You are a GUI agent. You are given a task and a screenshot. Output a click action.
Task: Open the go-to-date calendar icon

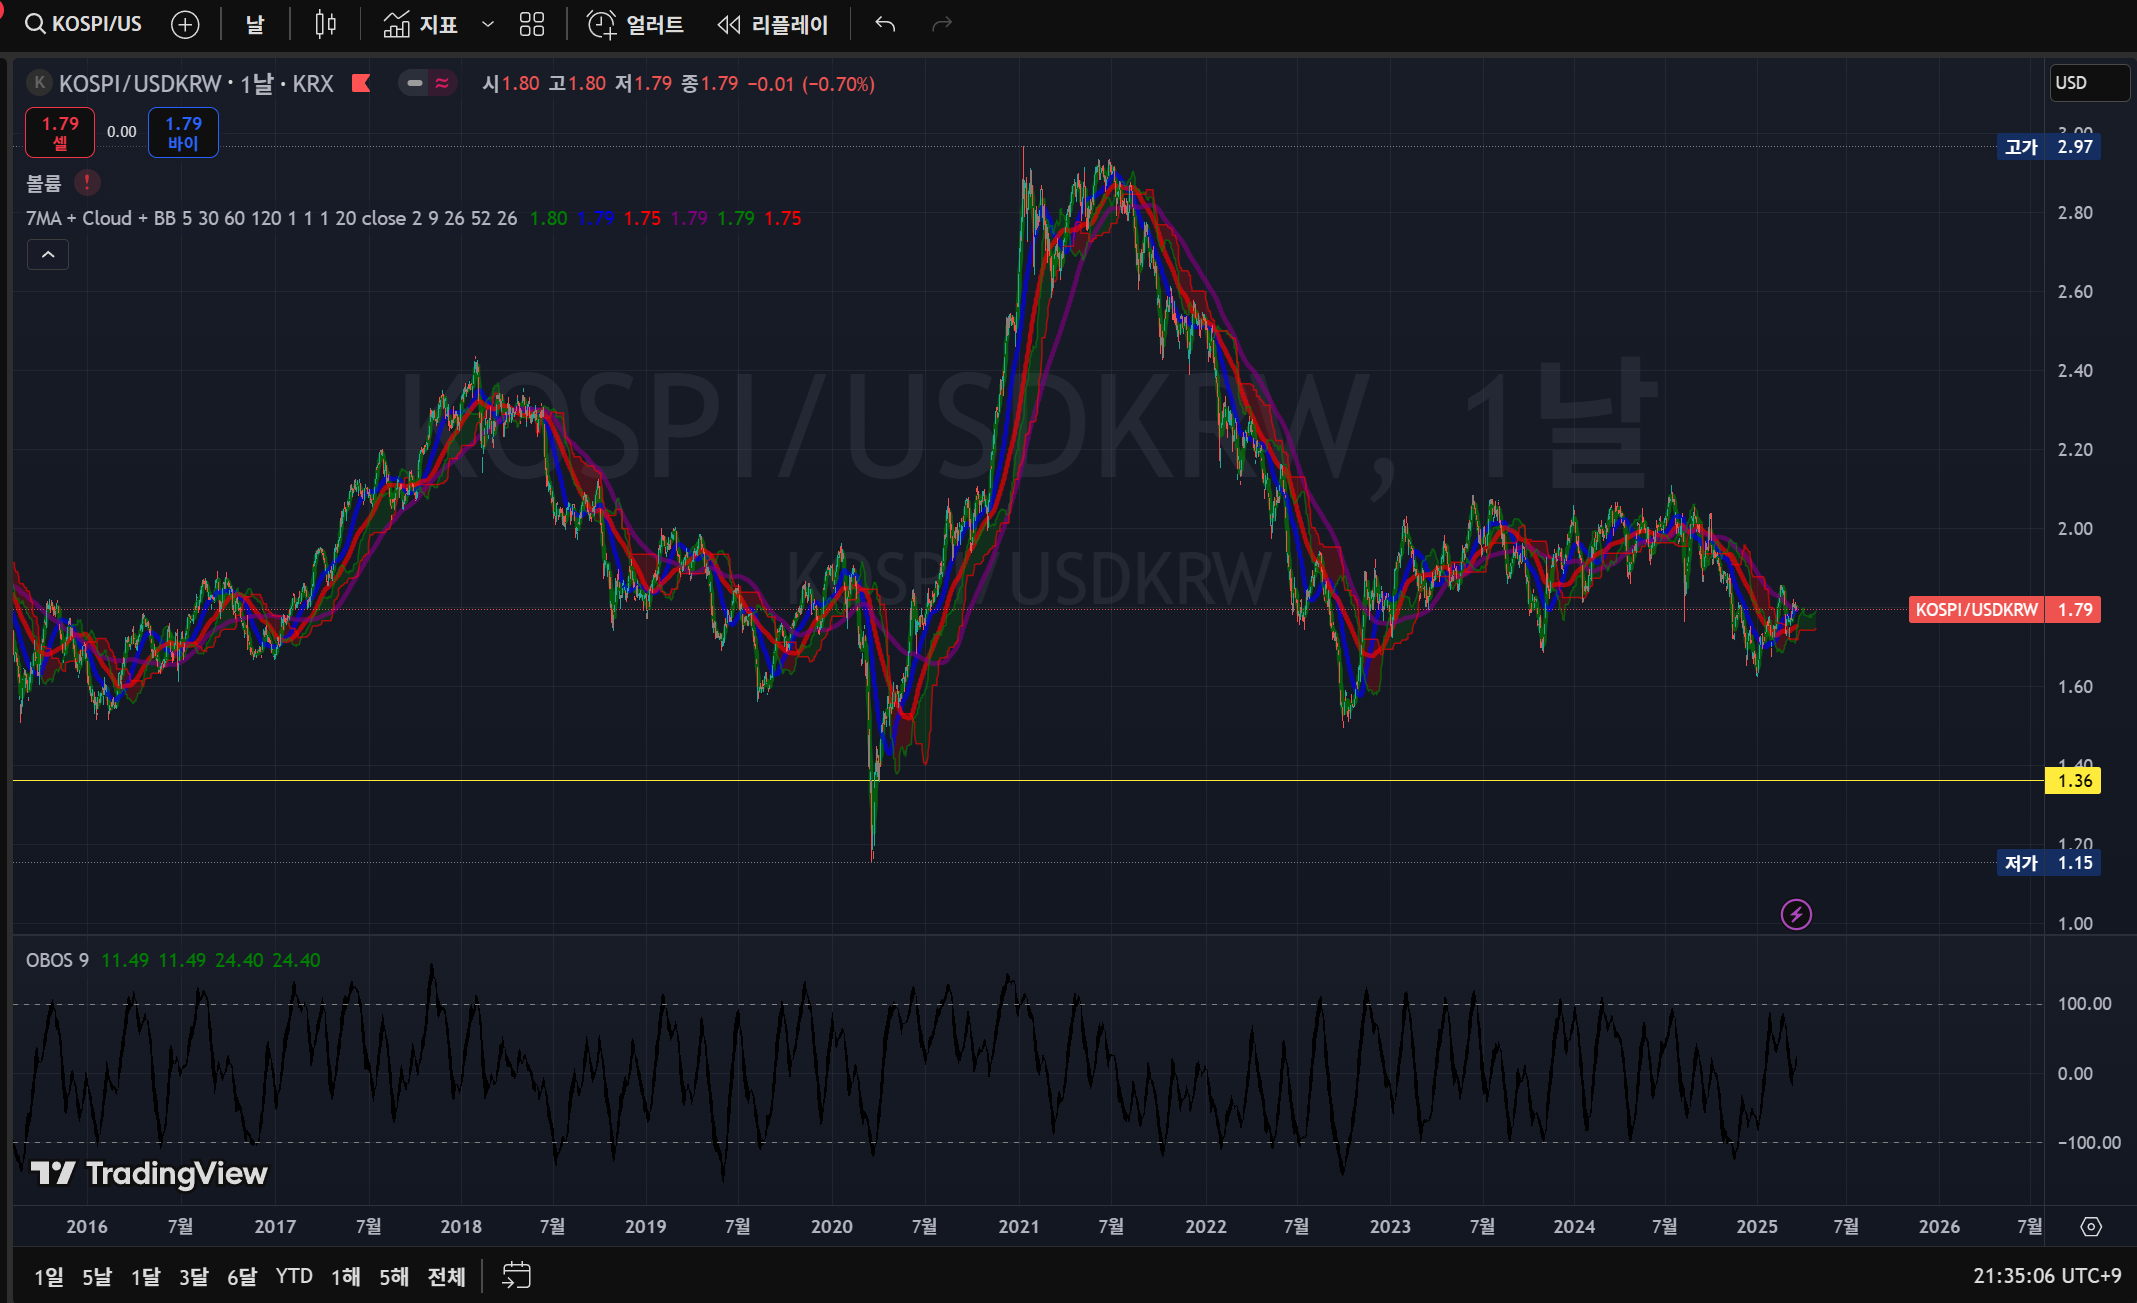[x=516, y=1275]
